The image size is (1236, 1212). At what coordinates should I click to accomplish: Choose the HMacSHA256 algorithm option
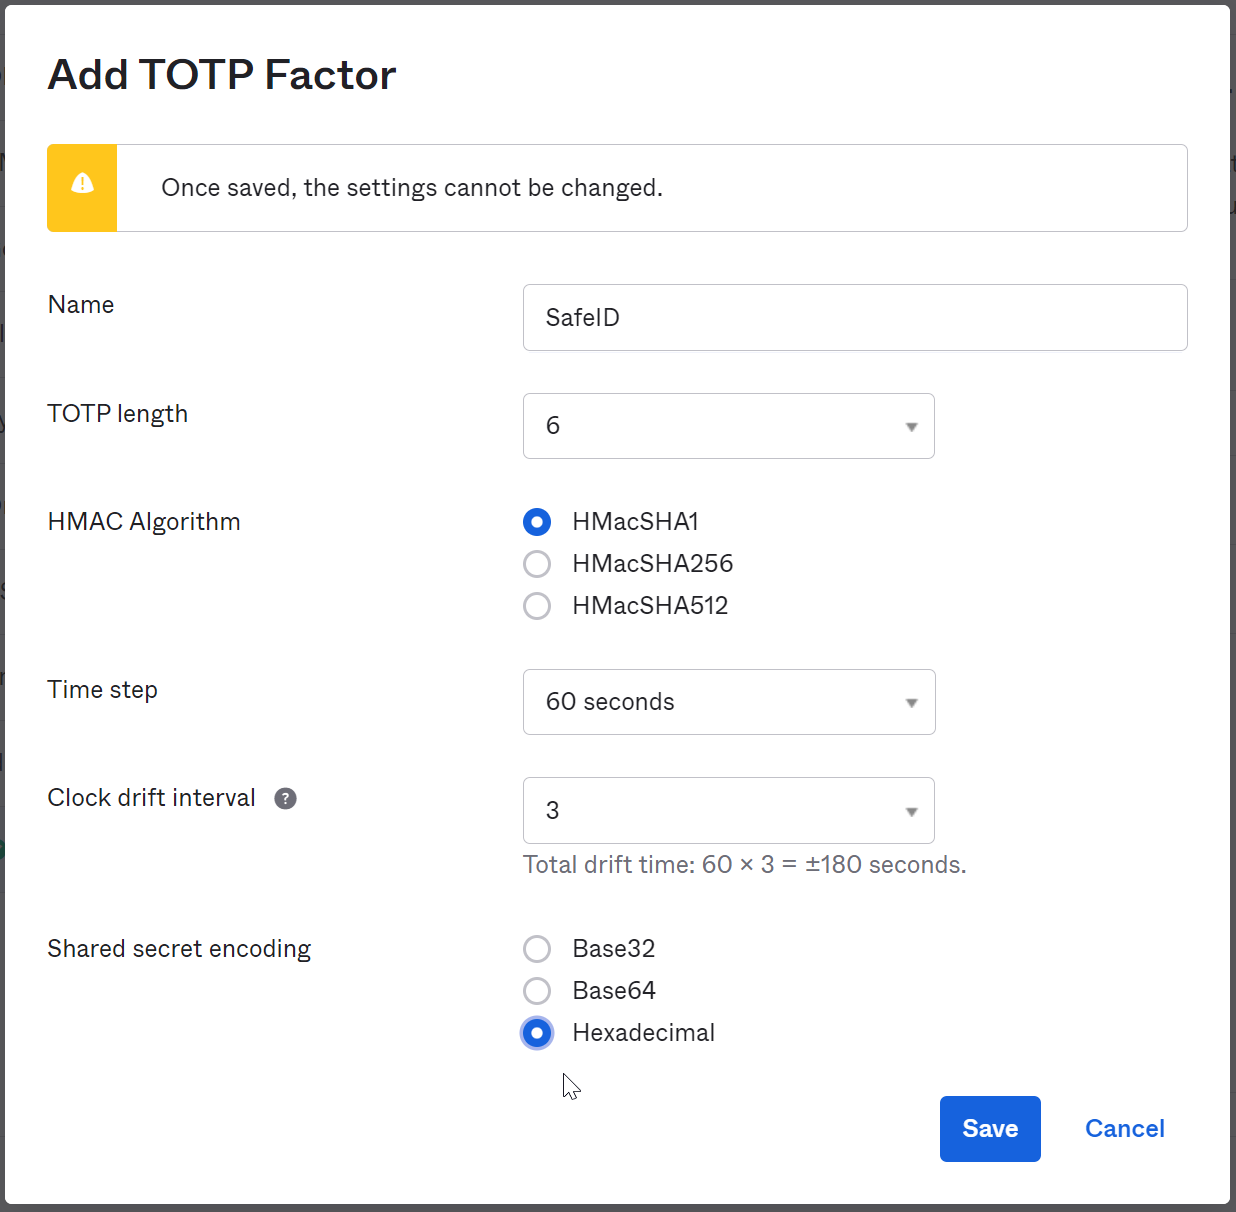pos(537,564)
